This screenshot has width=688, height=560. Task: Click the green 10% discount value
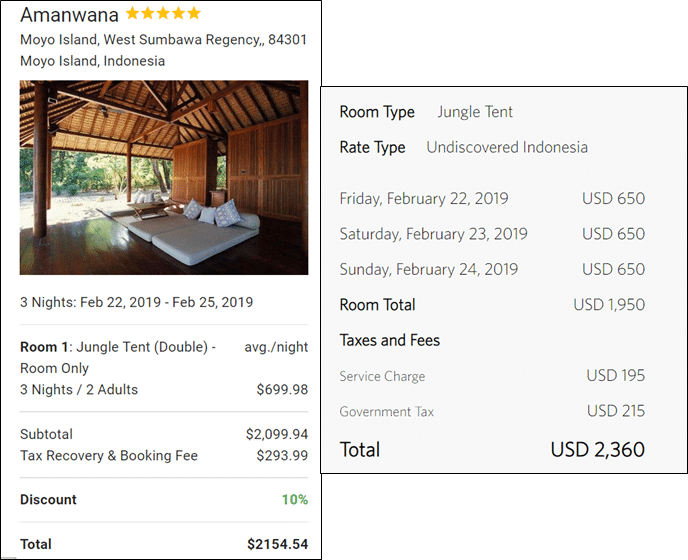295,499
